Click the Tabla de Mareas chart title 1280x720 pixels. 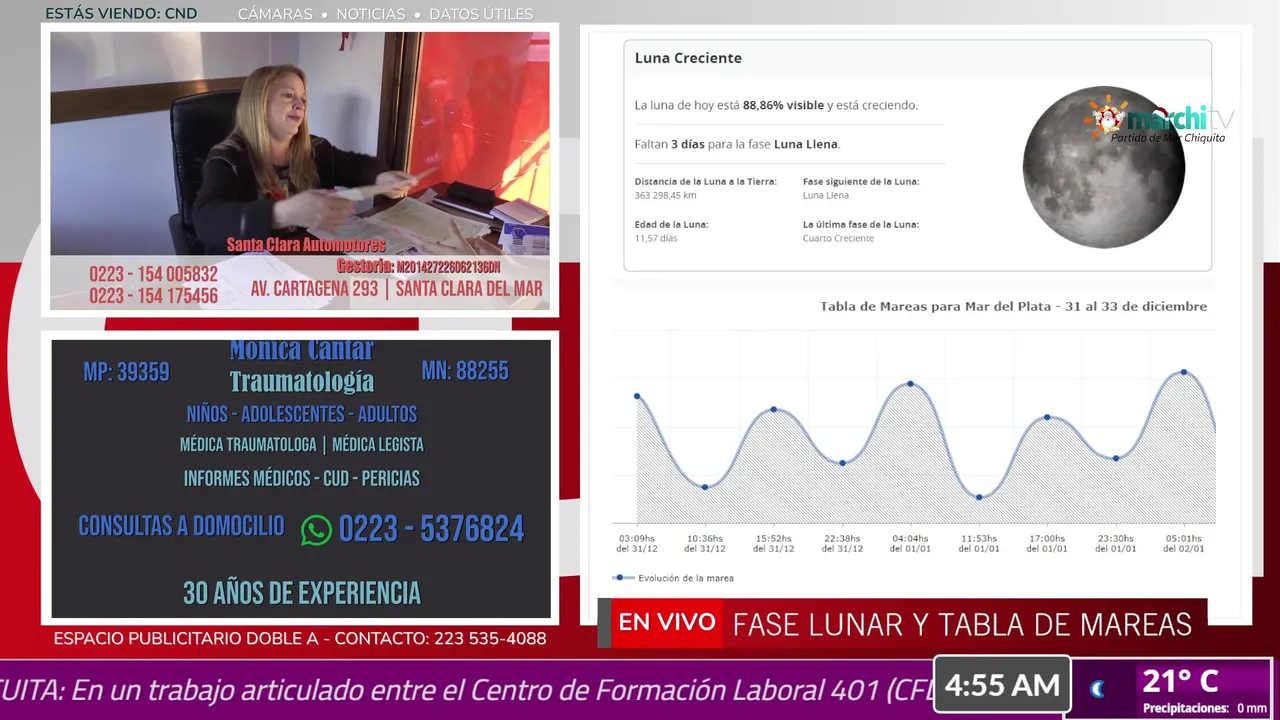(x=1013, y=306)
